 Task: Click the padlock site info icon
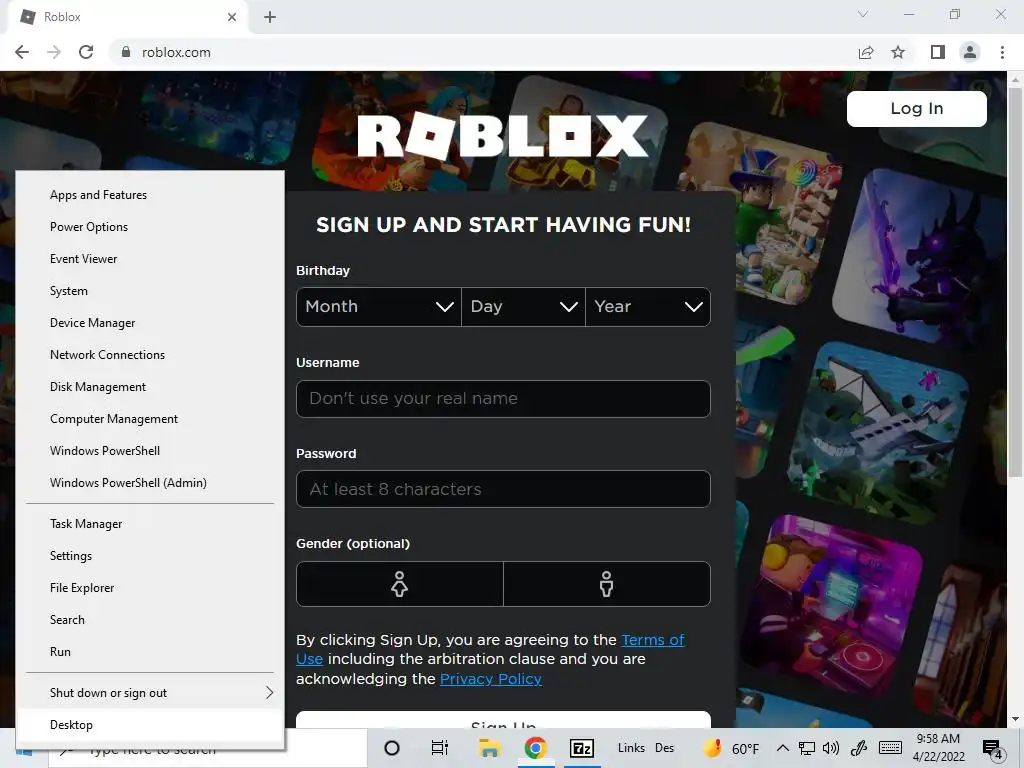pos(126,52)
